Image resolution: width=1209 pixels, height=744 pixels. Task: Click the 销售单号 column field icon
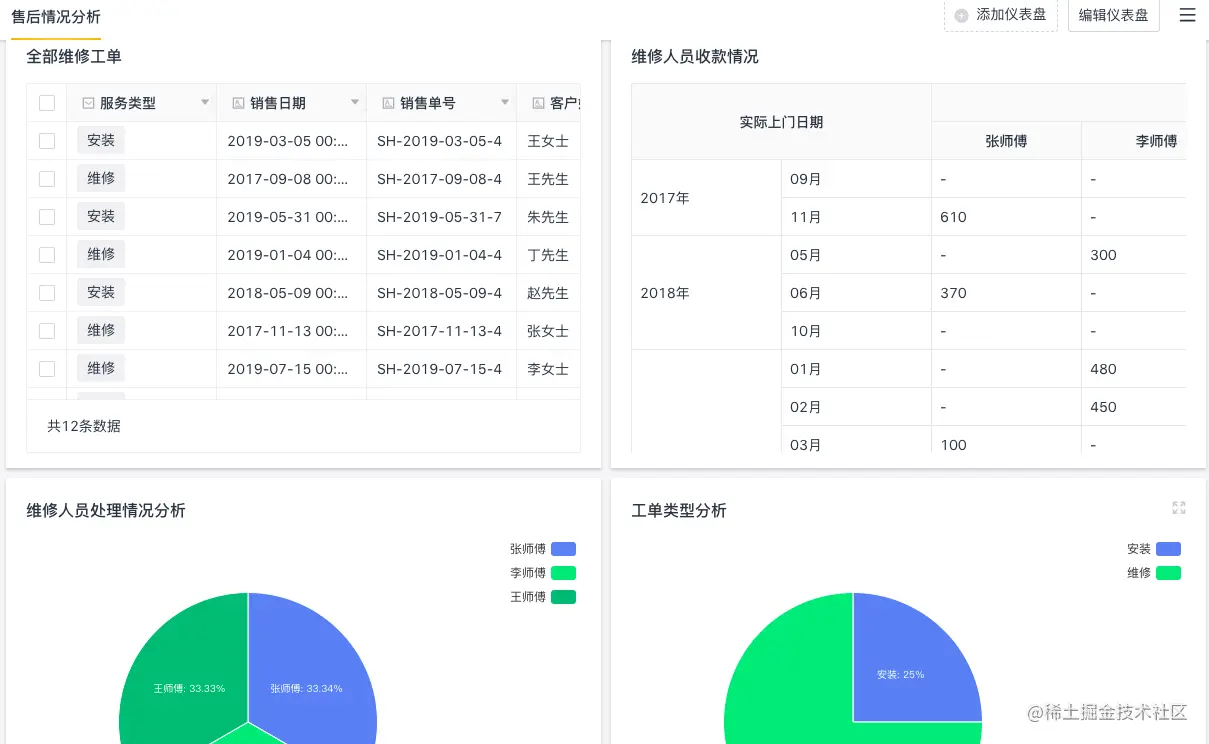tap(388, 103)
